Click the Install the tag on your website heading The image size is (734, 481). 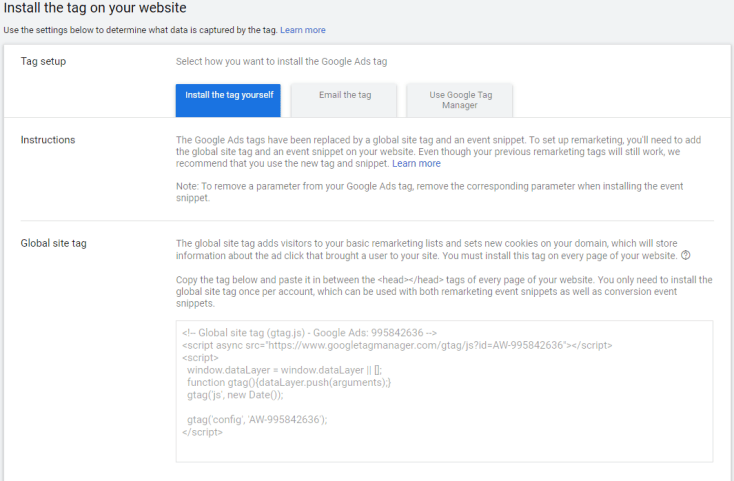95,8
